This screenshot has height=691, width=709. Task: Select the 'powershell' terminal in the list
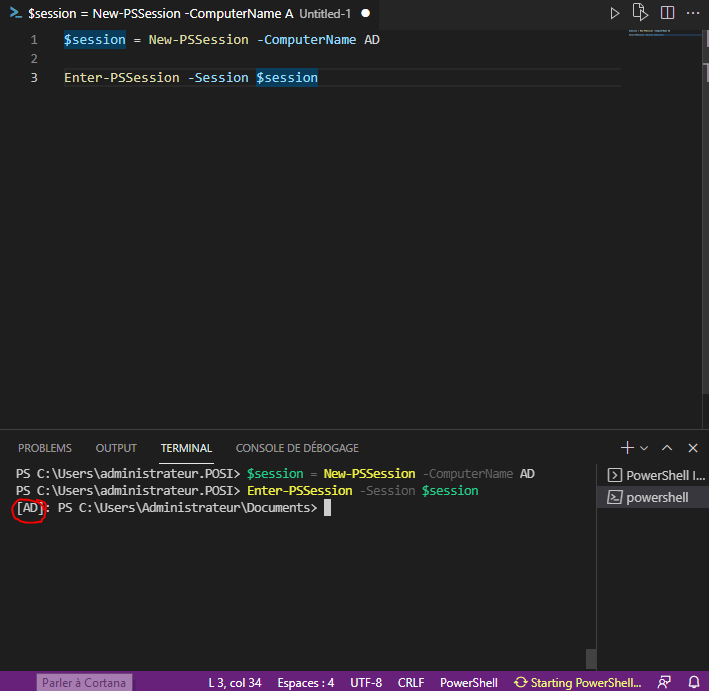(x=656, y=497)
